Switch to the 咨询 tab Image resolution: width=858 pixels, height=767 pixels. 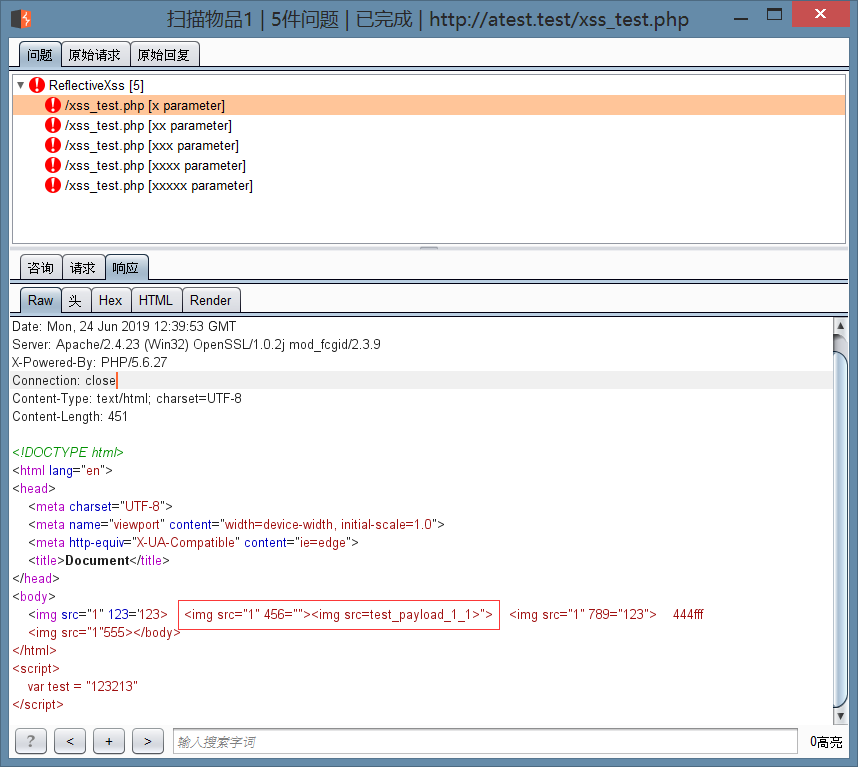coord(41,268)
